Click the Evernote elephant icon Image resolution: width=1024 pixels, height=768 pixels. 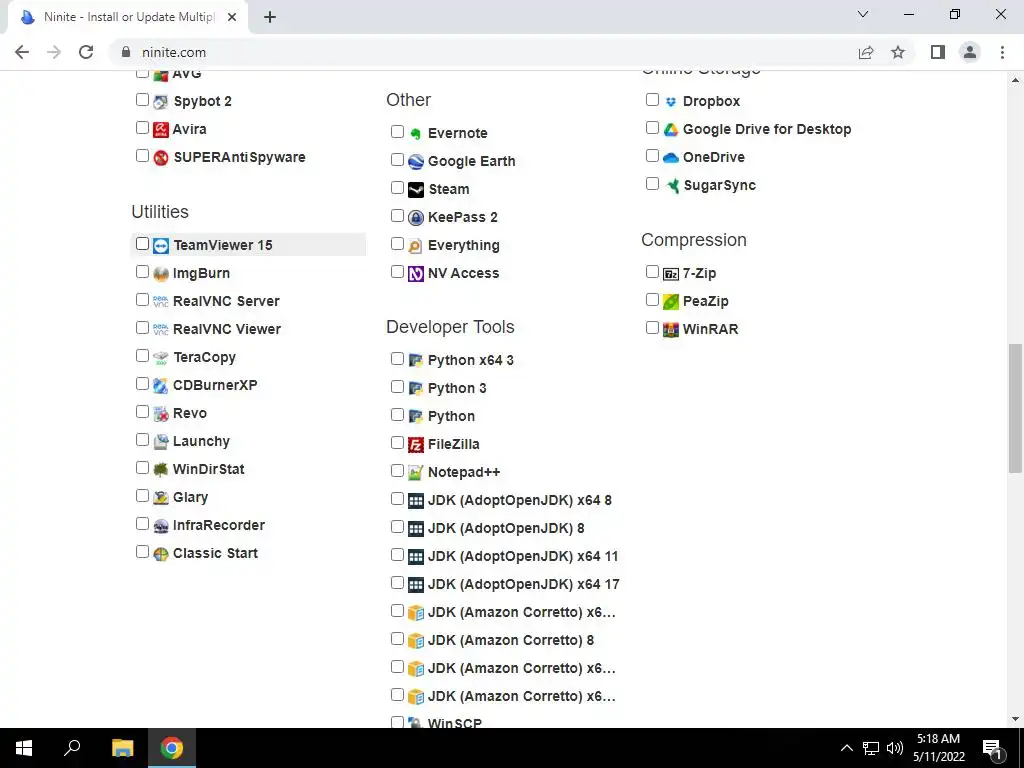tap(416, 134)
